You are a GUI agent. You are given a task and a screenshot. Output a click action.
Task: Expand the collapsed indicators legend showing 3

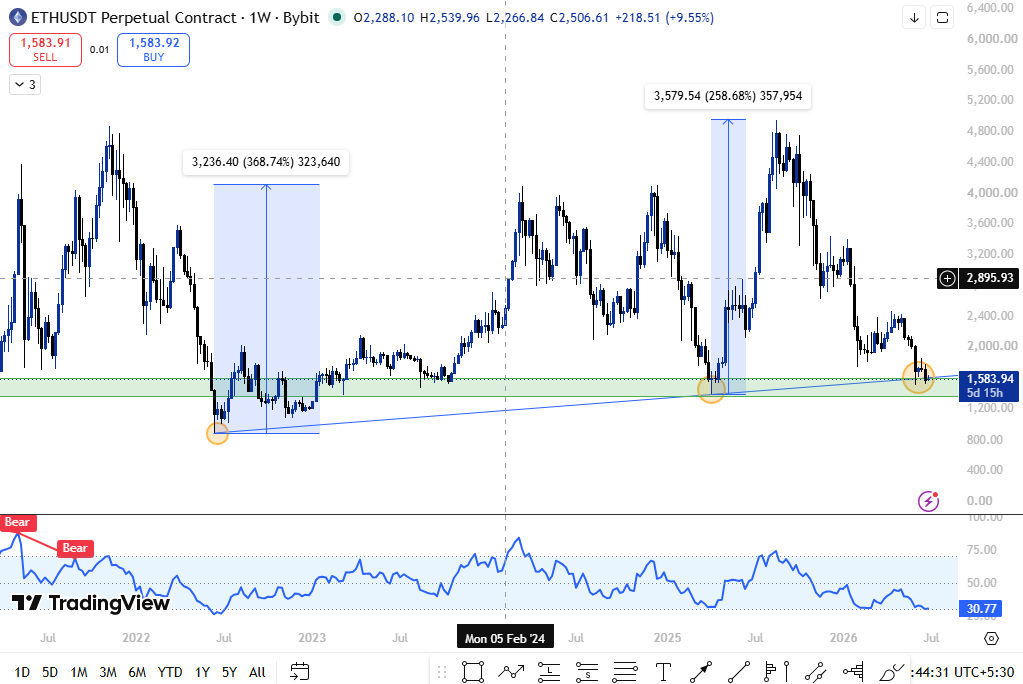[x=25, y=85]
